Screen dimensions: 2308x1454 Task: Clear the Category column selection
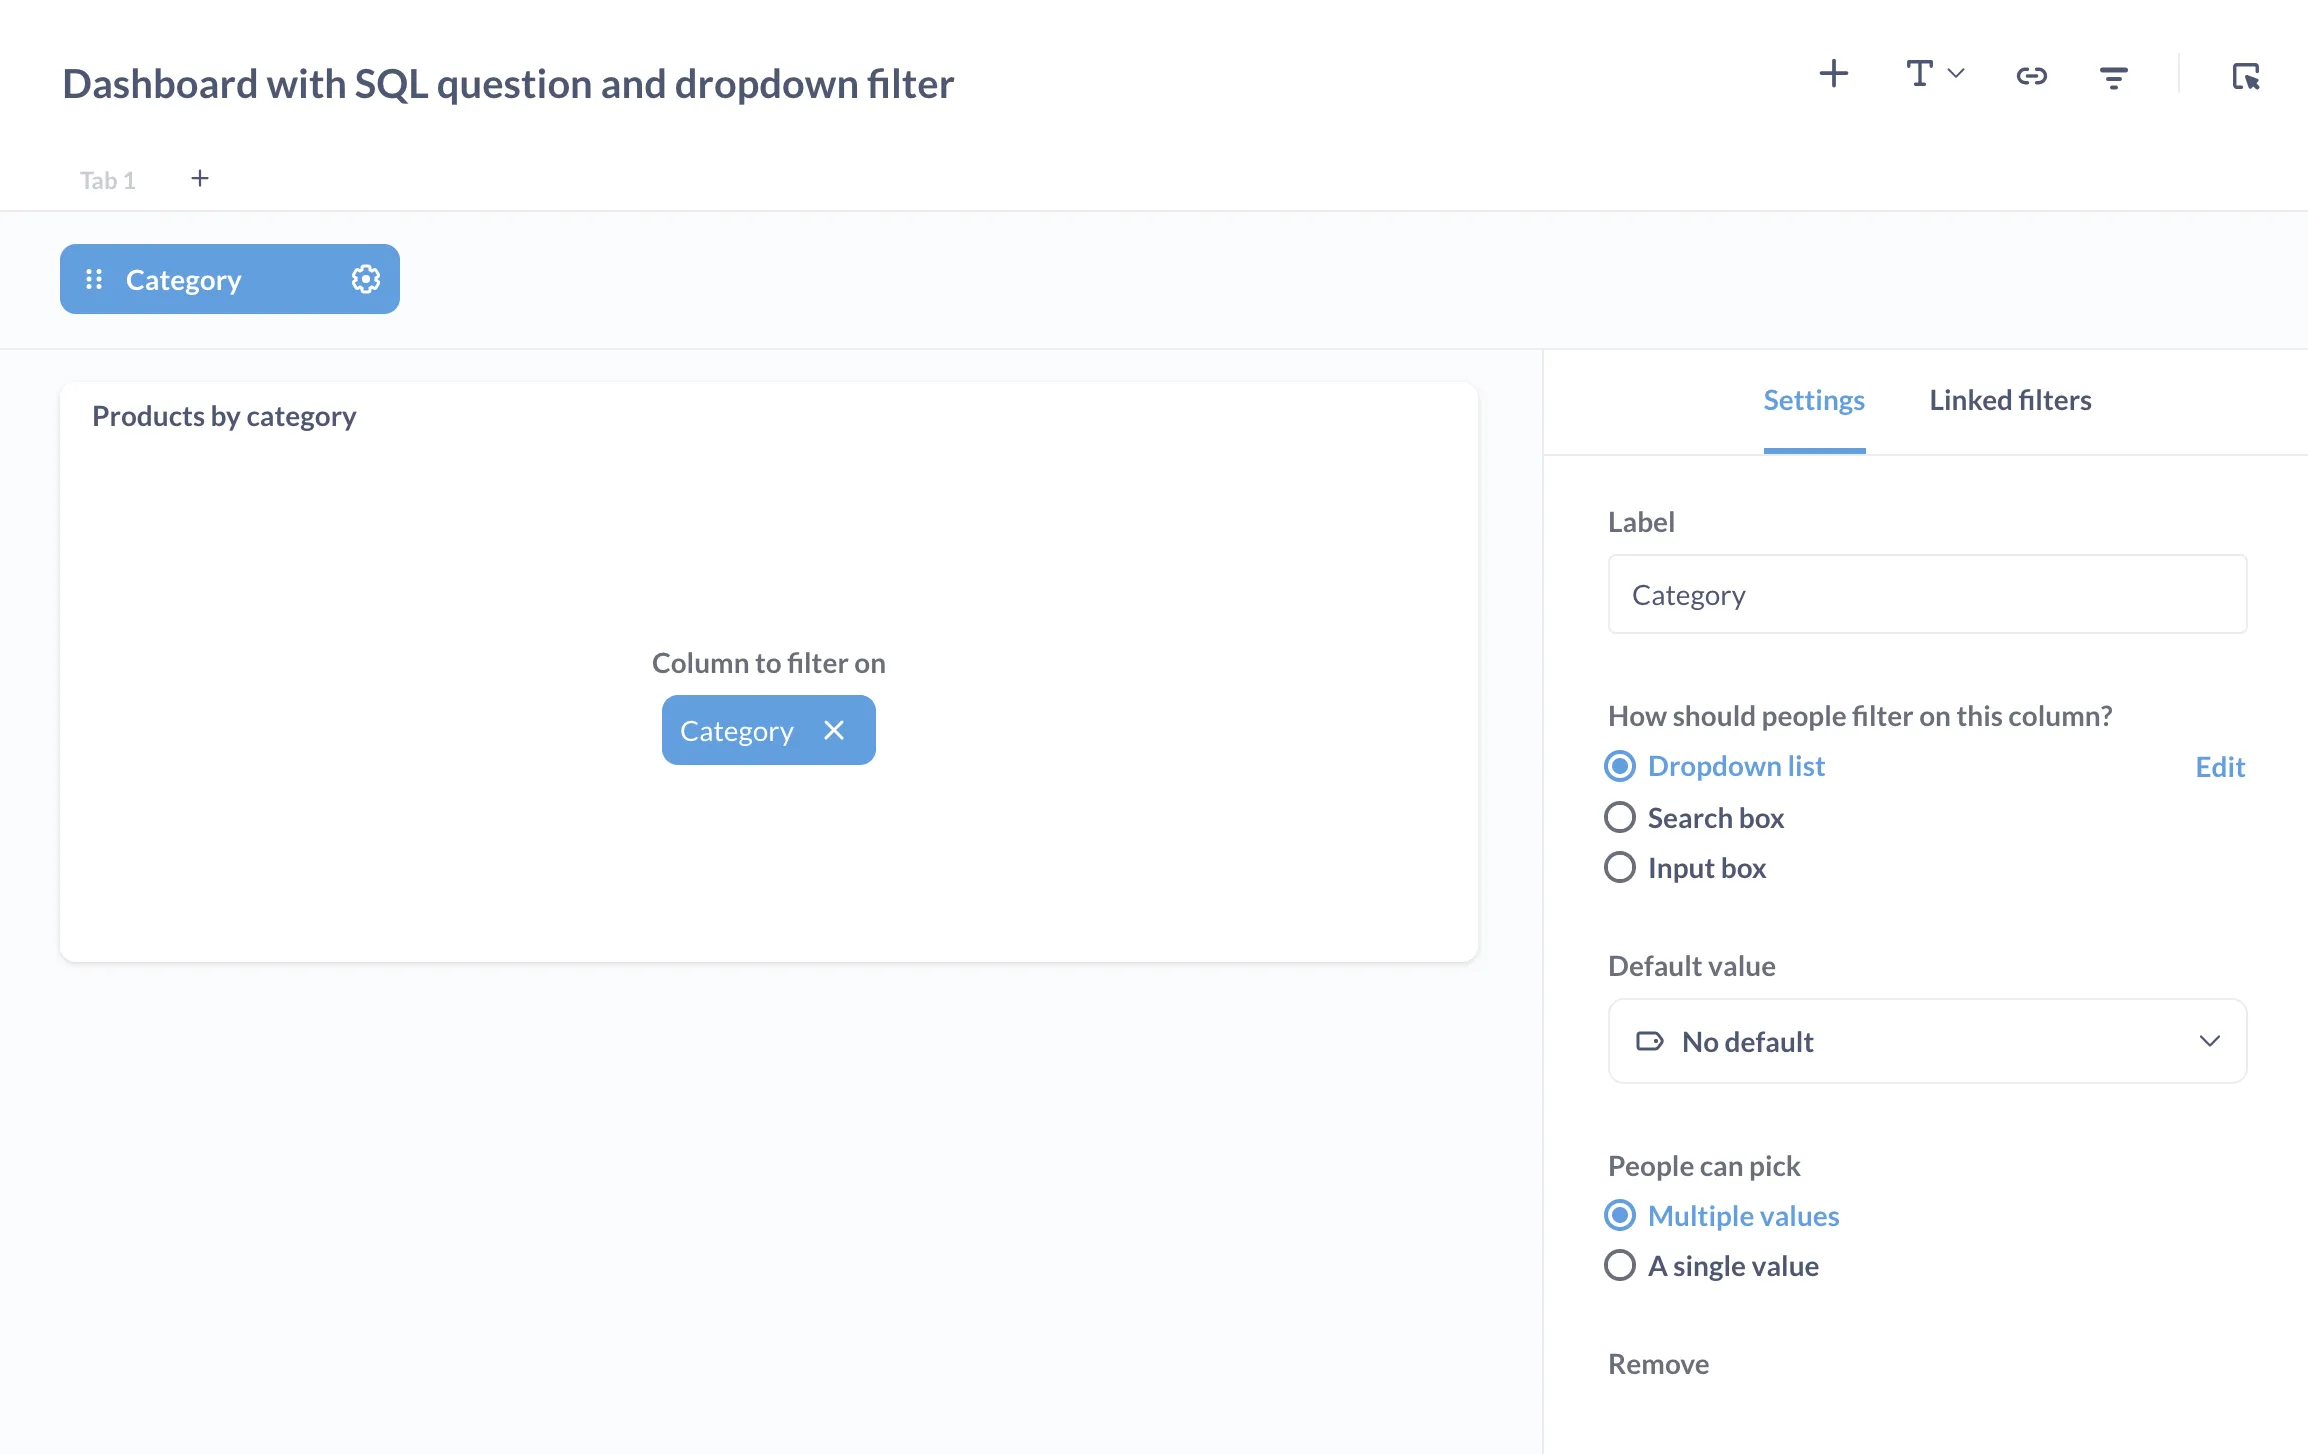(x=833, y=730)
